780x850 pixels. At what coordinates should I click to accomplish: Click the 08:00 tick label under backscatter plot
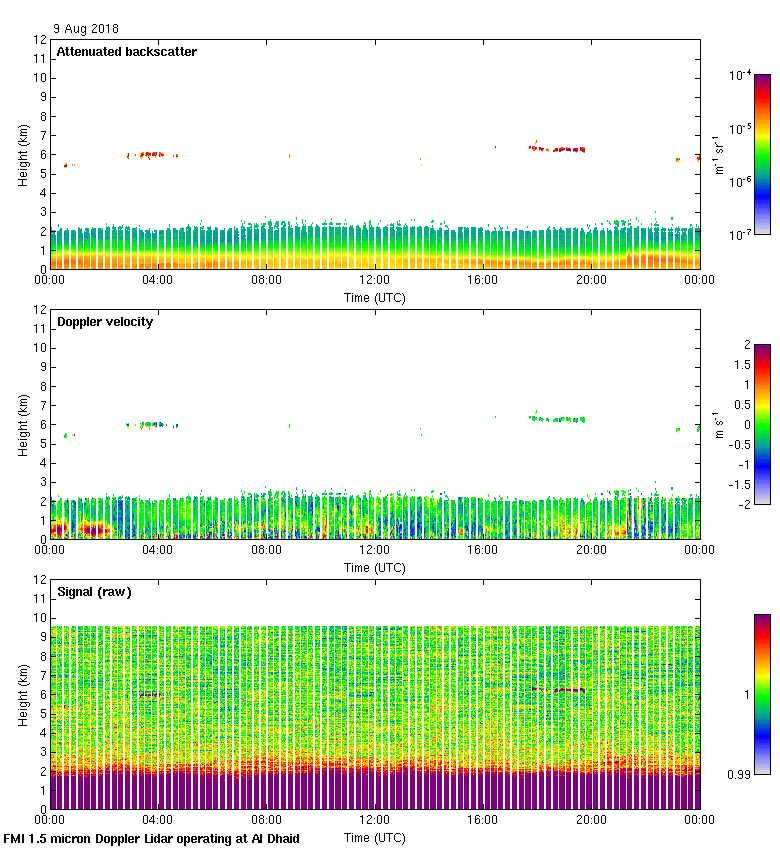tap(267, 279)
